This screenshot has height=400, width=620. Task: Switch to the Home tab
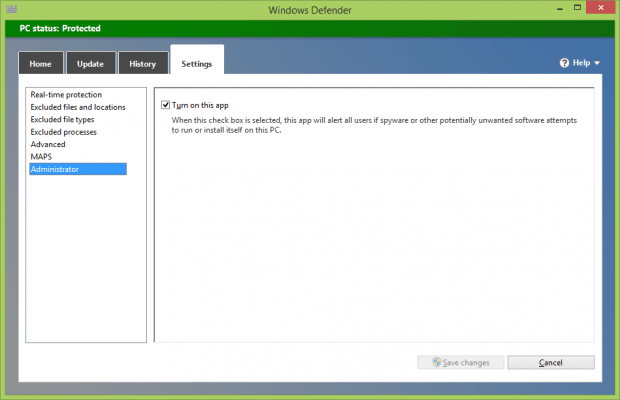pyautogui.click(x=41, y=63)
